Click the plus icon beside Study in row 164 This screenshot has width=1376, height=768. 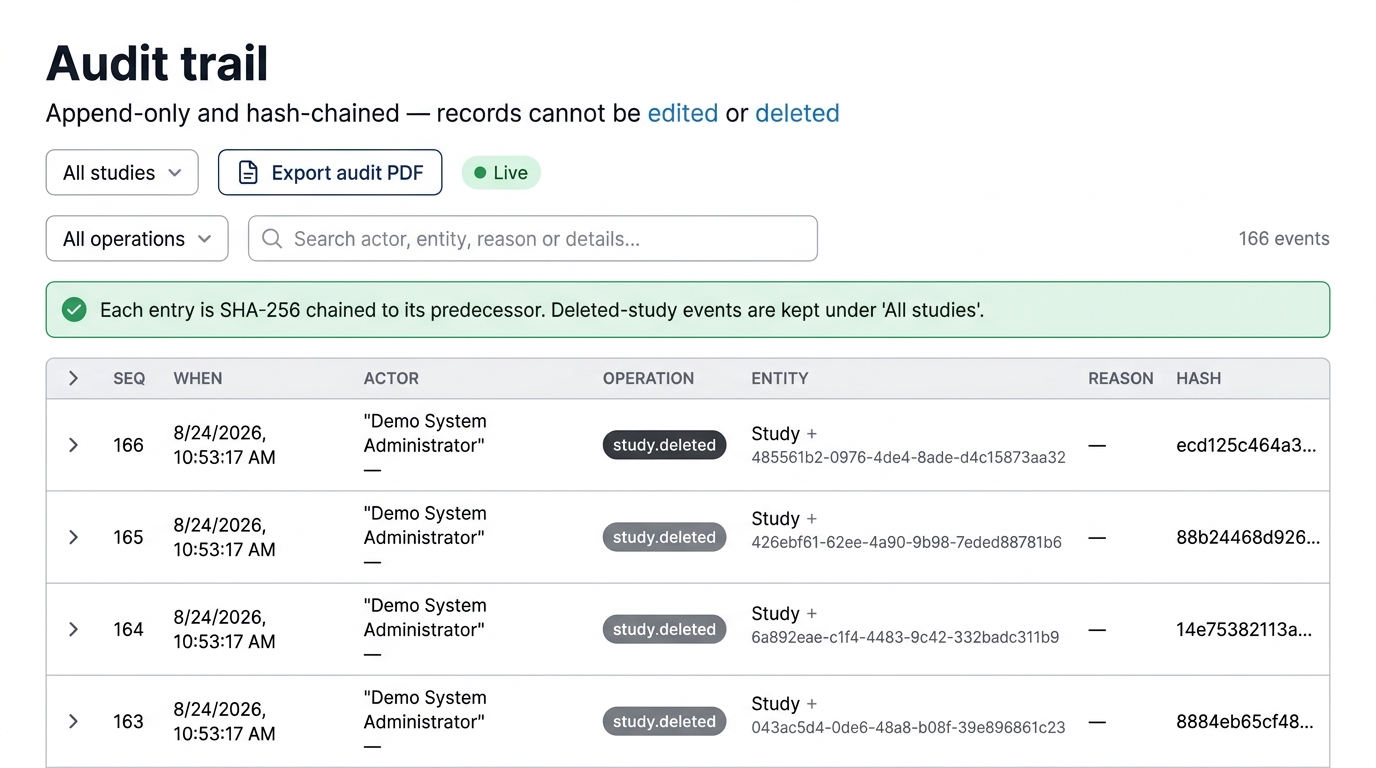[812, 614]
